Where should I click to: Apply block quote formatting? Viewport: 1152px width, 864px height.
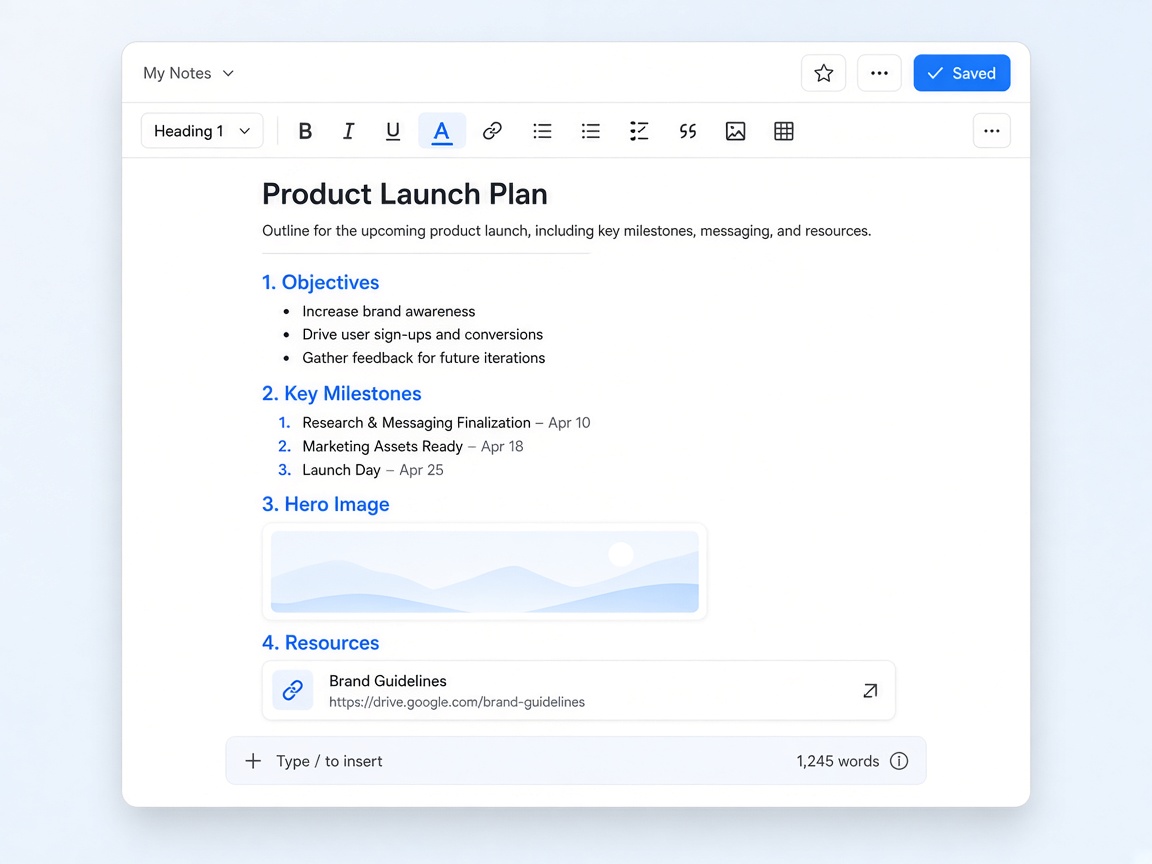688,131
